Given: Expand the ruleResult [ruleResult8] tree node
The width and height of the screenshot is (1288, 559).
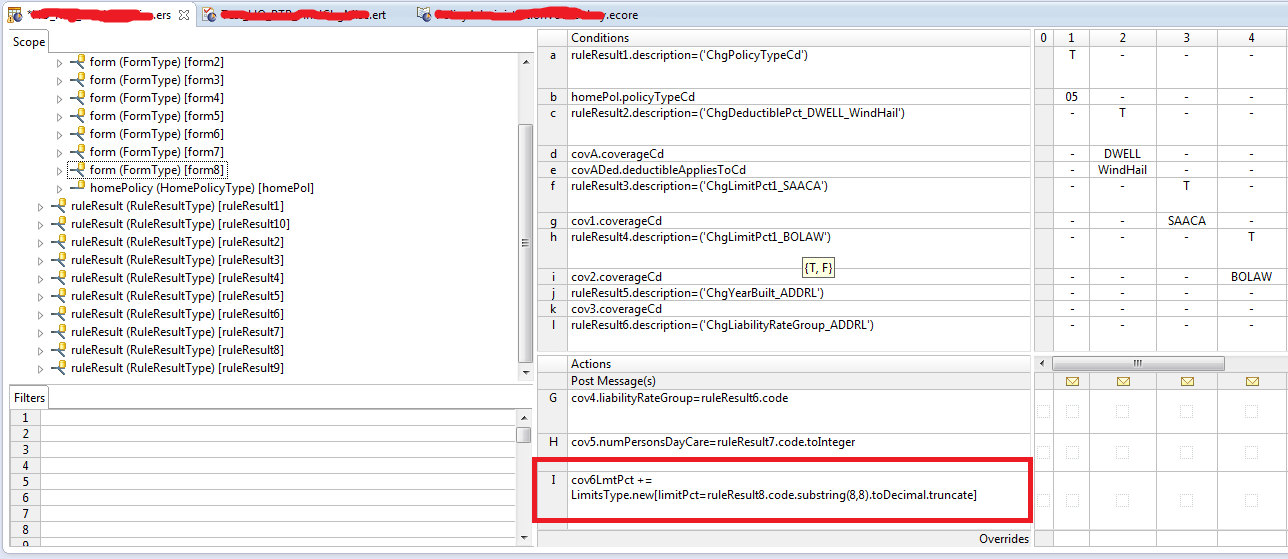Looking at the screenshot, I should [x=41, y=351].
